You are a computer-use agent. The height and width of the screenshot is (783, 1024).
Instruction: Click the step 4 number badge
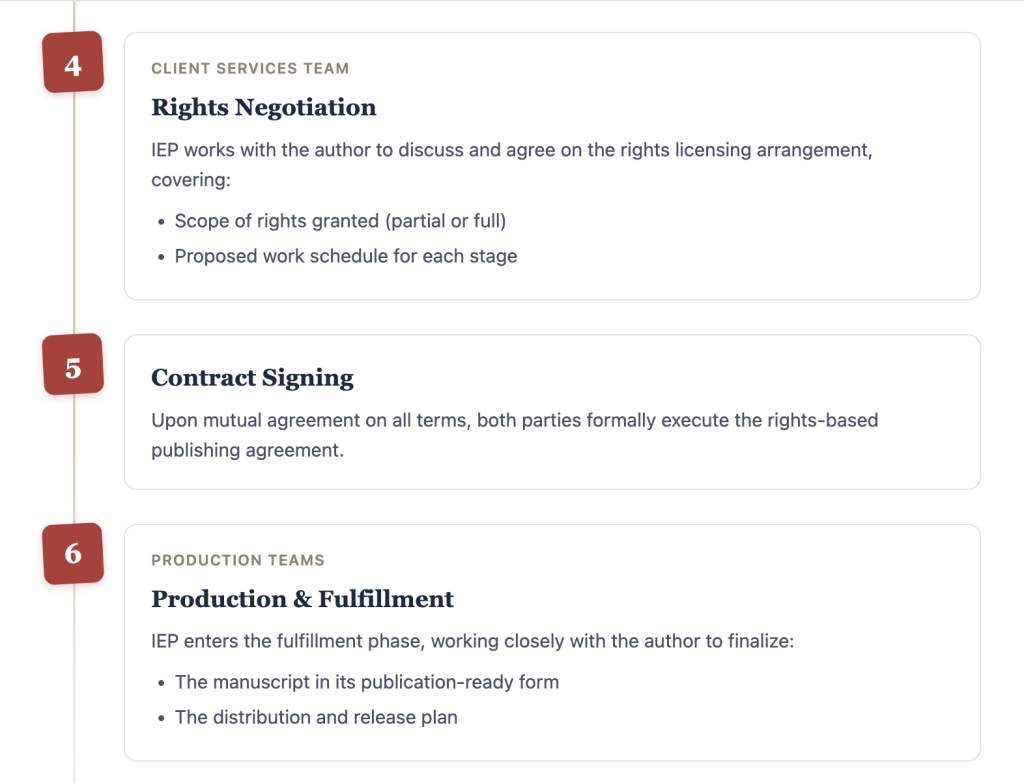tap(73, 62)
